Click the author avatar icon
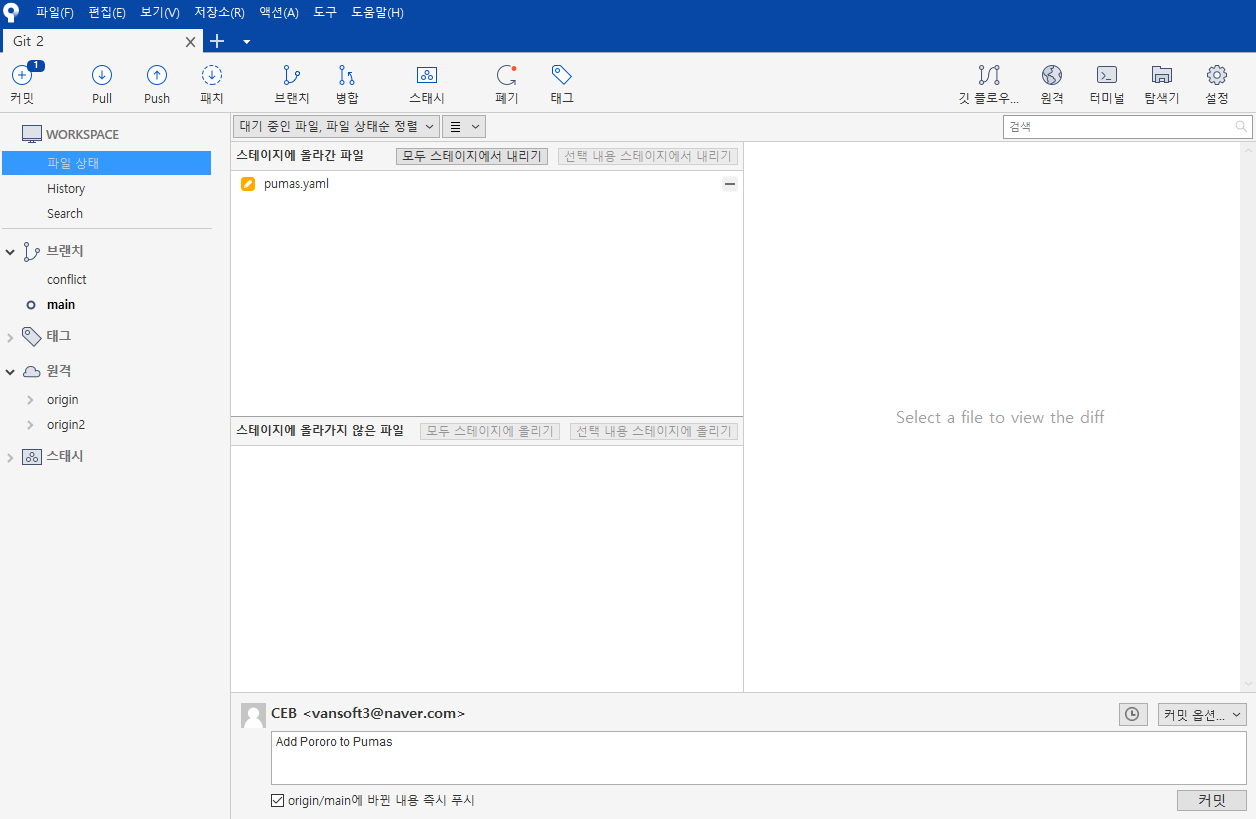1256x819 pixels. pos(253,715)
